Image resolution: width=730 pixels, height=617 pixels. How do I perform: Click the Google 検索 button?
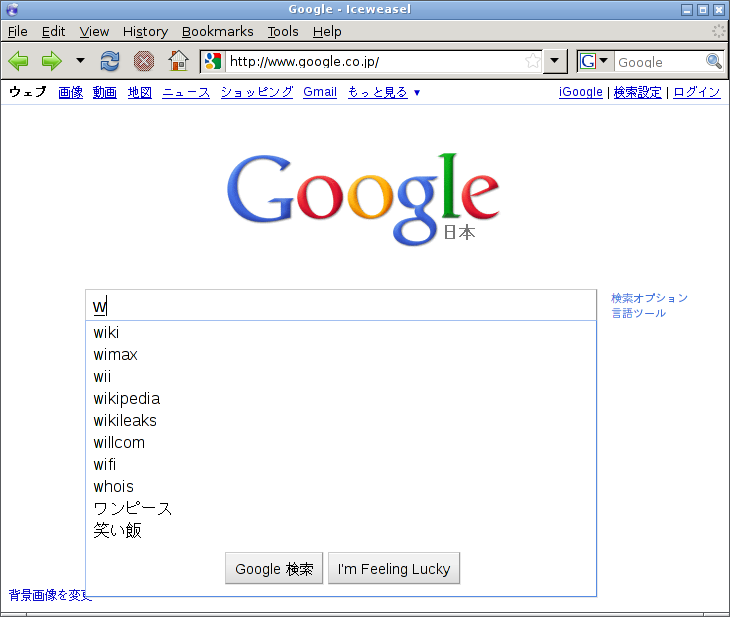pos(274,568)
